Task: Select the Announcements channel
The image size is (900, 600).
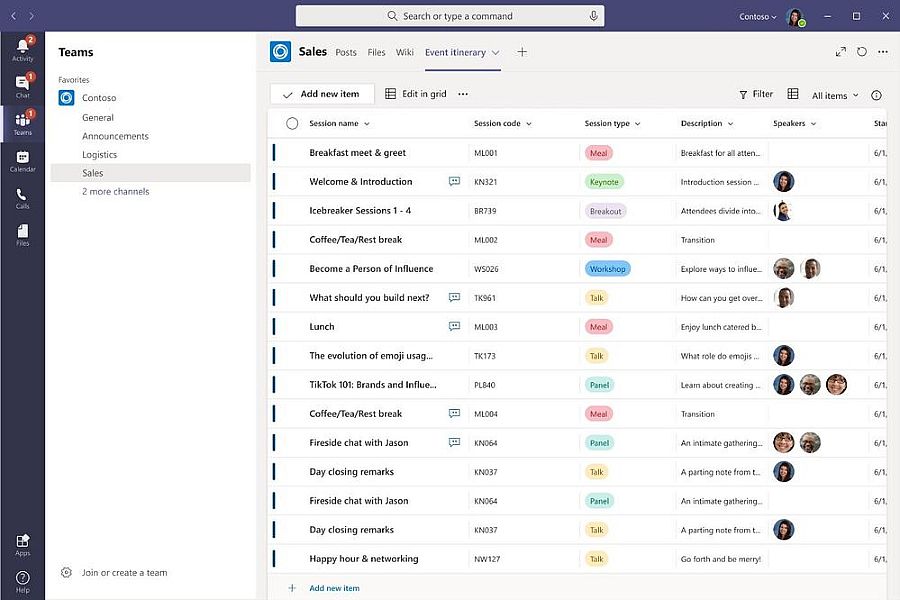Action: click(x=115, y=136)
